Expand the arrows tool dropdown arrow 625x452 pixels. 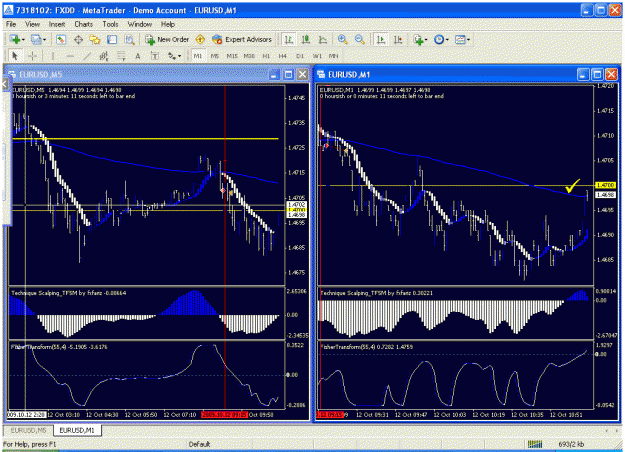click(180, 57)
